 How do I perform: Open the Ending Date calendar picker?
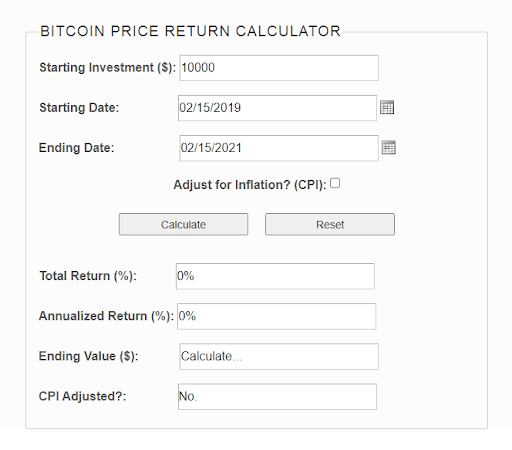pyautogui.click(x=389, y=148)
